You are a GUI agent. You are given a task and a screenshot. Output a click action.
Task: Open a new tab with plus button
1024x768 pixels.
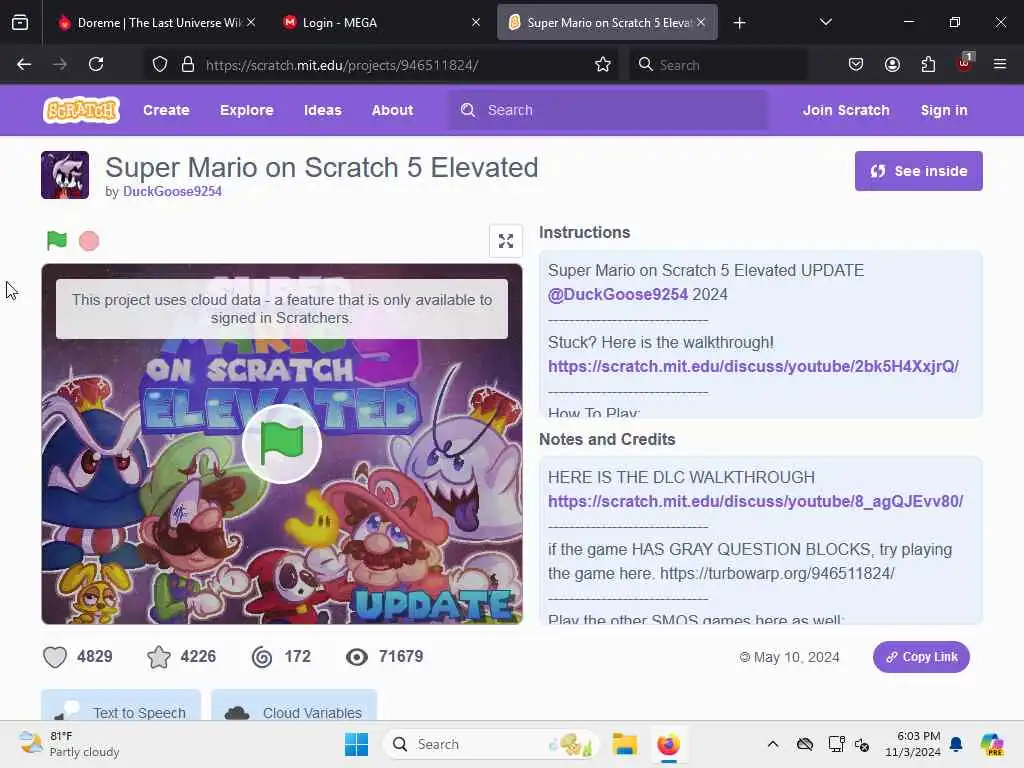pyautogui.click(x=739, y=23)
